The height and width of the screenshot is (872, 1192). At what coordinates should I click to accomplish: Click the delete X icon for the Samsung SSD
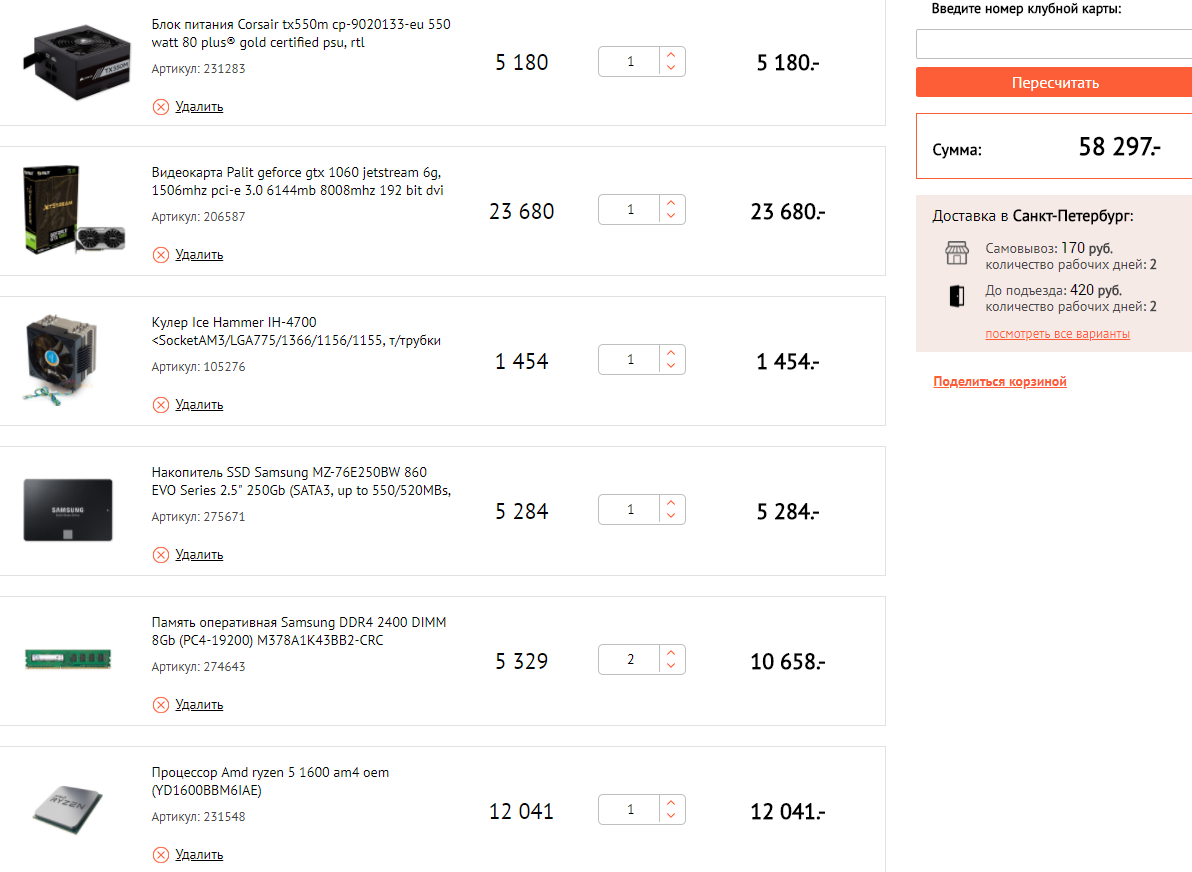[x=160, y=555]
